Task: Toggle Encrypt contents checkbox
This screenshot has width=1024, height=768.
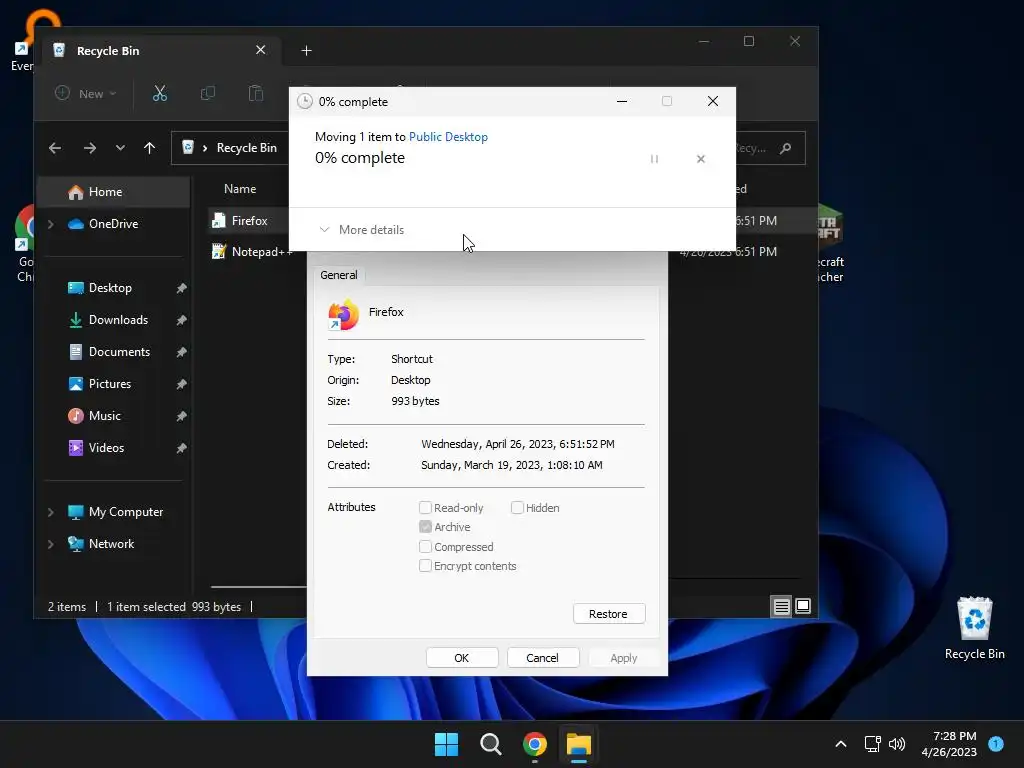Action: (x=425, y=566)
